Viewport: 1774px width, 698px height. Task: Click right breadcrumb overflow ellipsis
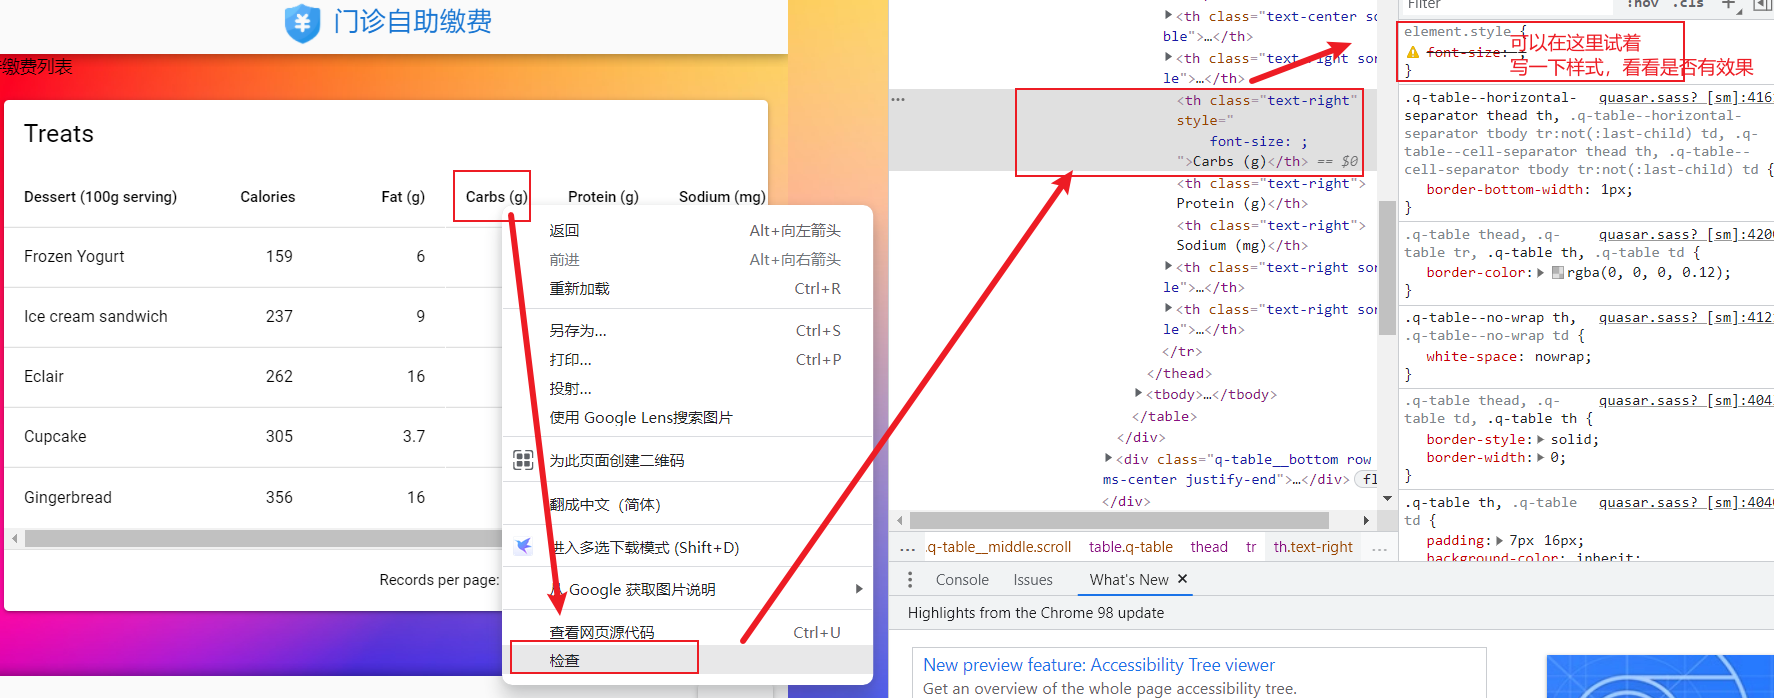pos(1380,548)
